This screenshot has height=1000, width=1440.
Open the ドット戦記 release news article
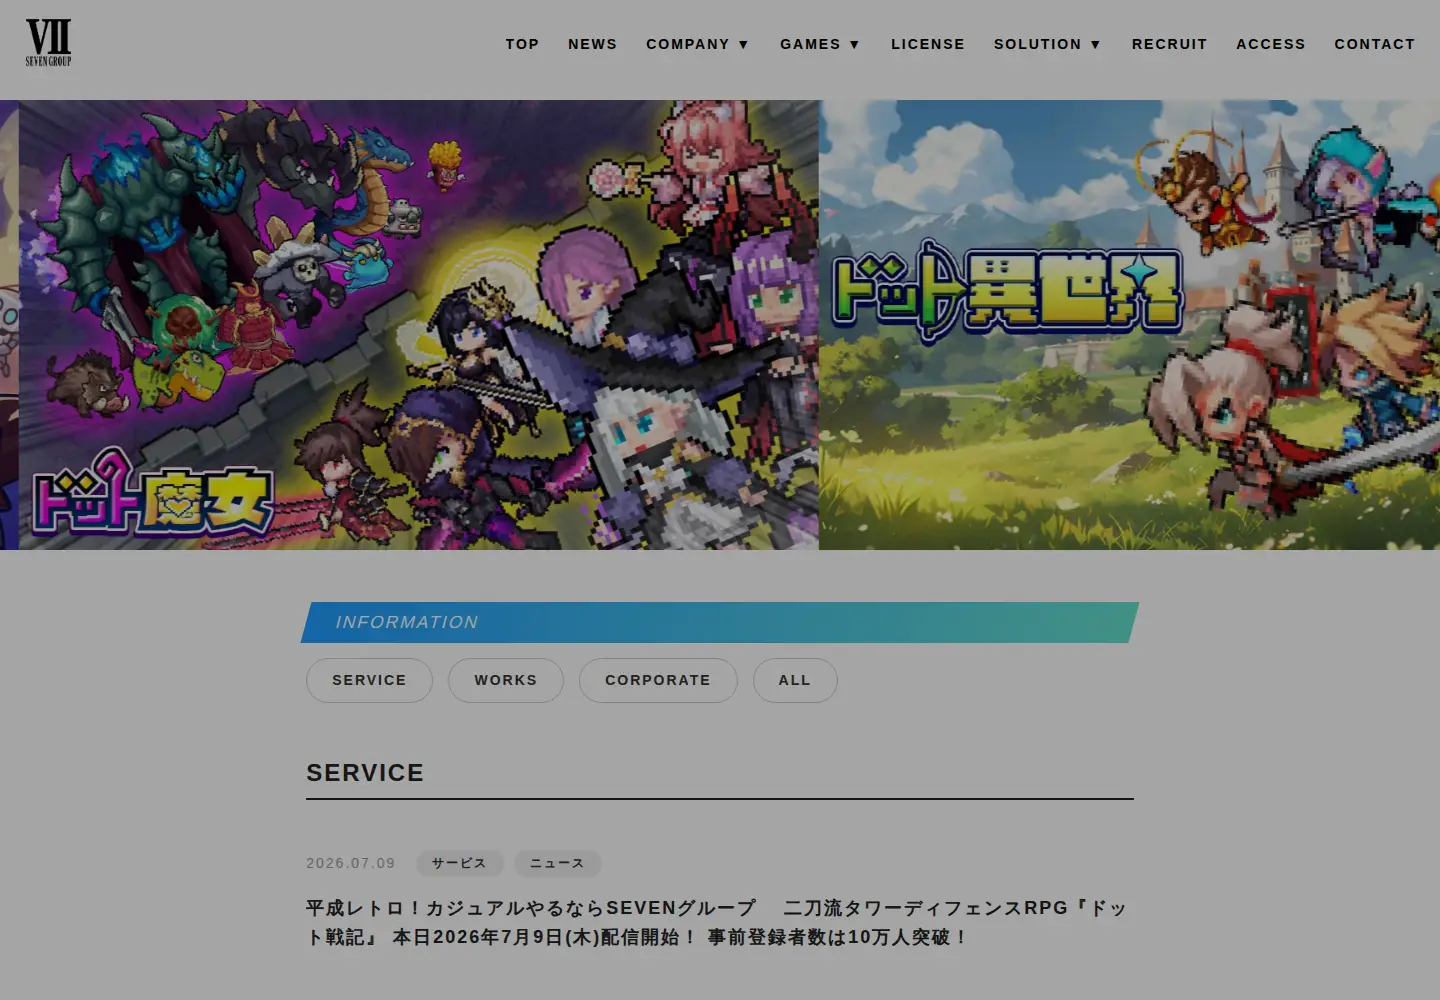pos(717,923)
